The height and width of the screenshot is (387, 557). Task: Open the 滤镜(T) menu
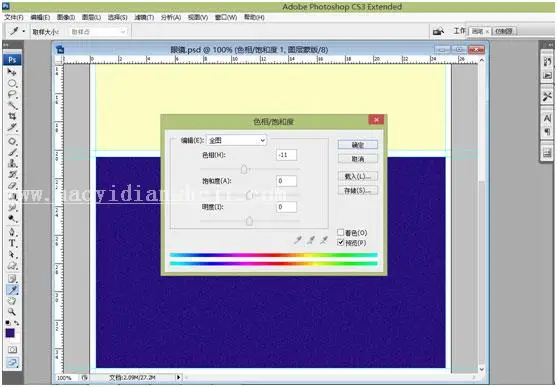144,17
